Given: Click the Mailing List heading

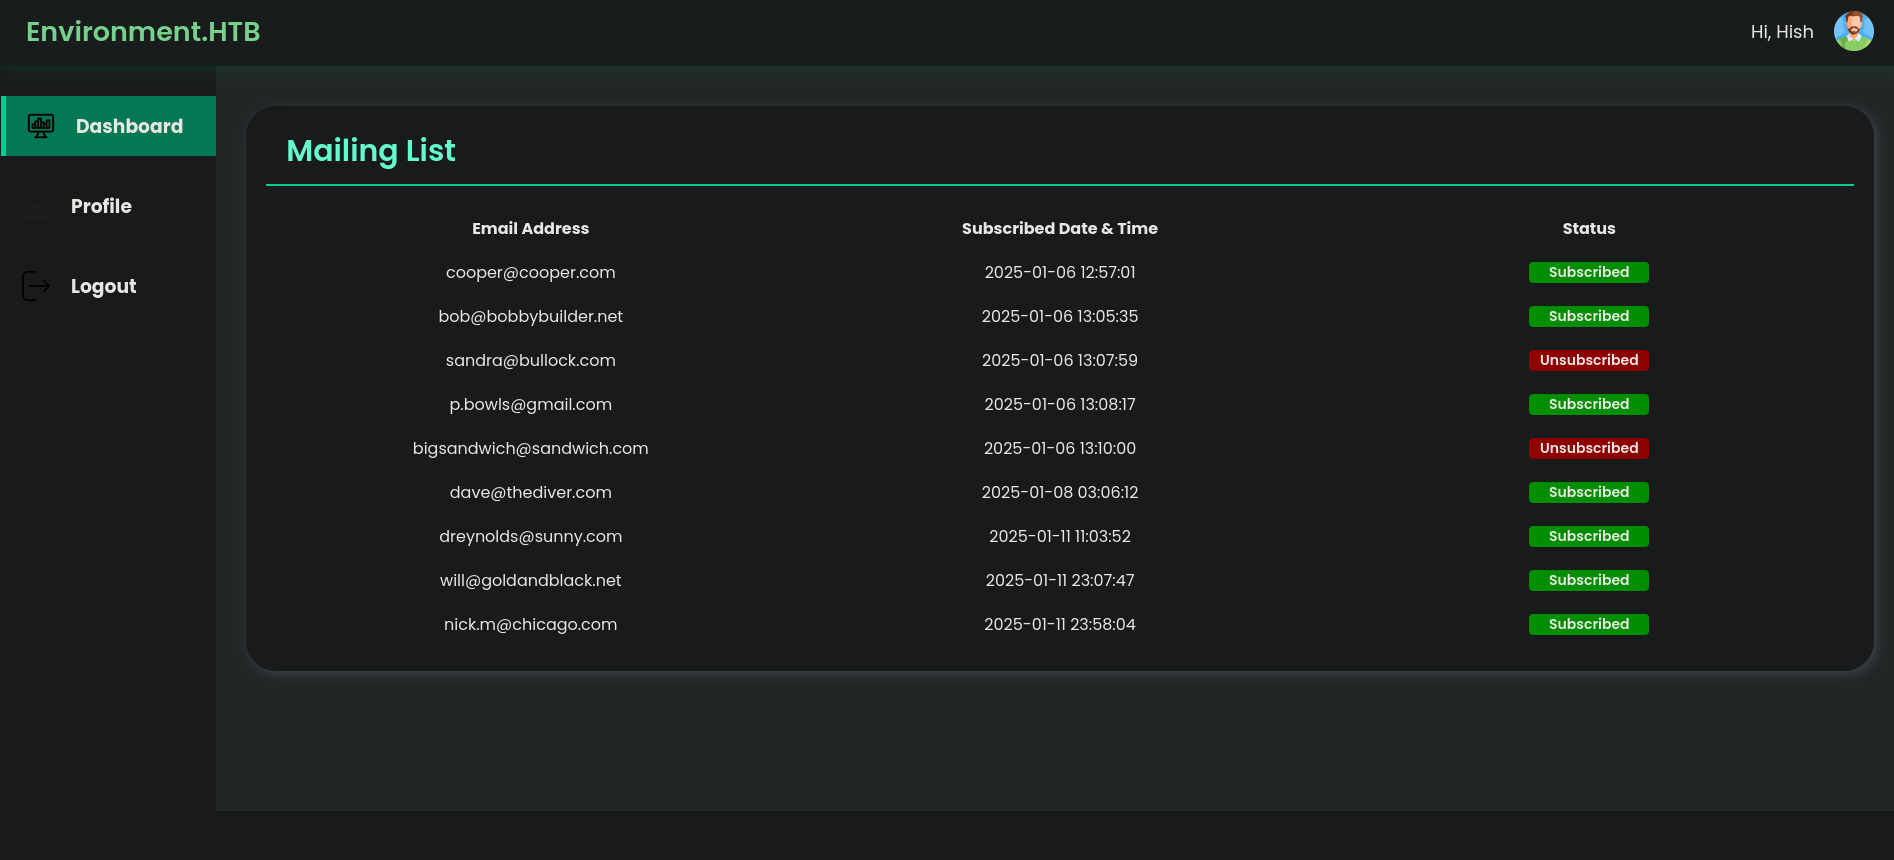Looking at the screenshot, I should tap(371, 150).
